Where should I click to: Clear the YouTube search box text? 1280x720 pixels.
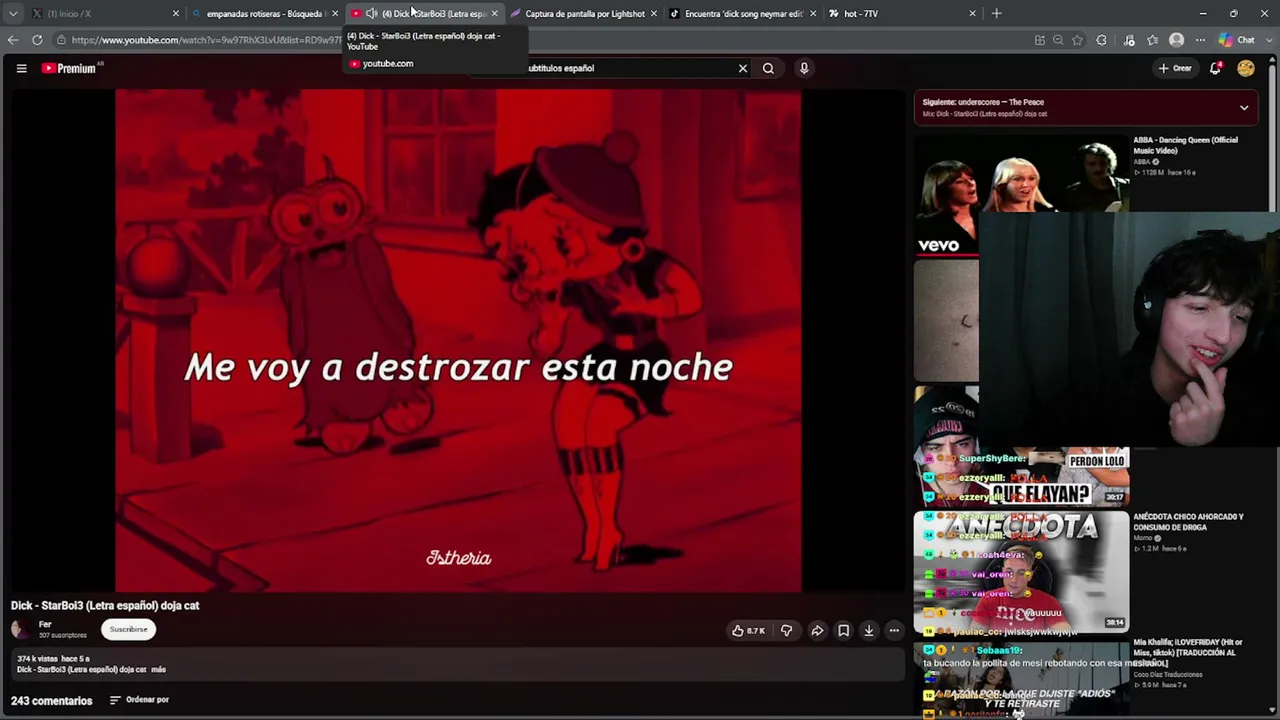point(743,68)
